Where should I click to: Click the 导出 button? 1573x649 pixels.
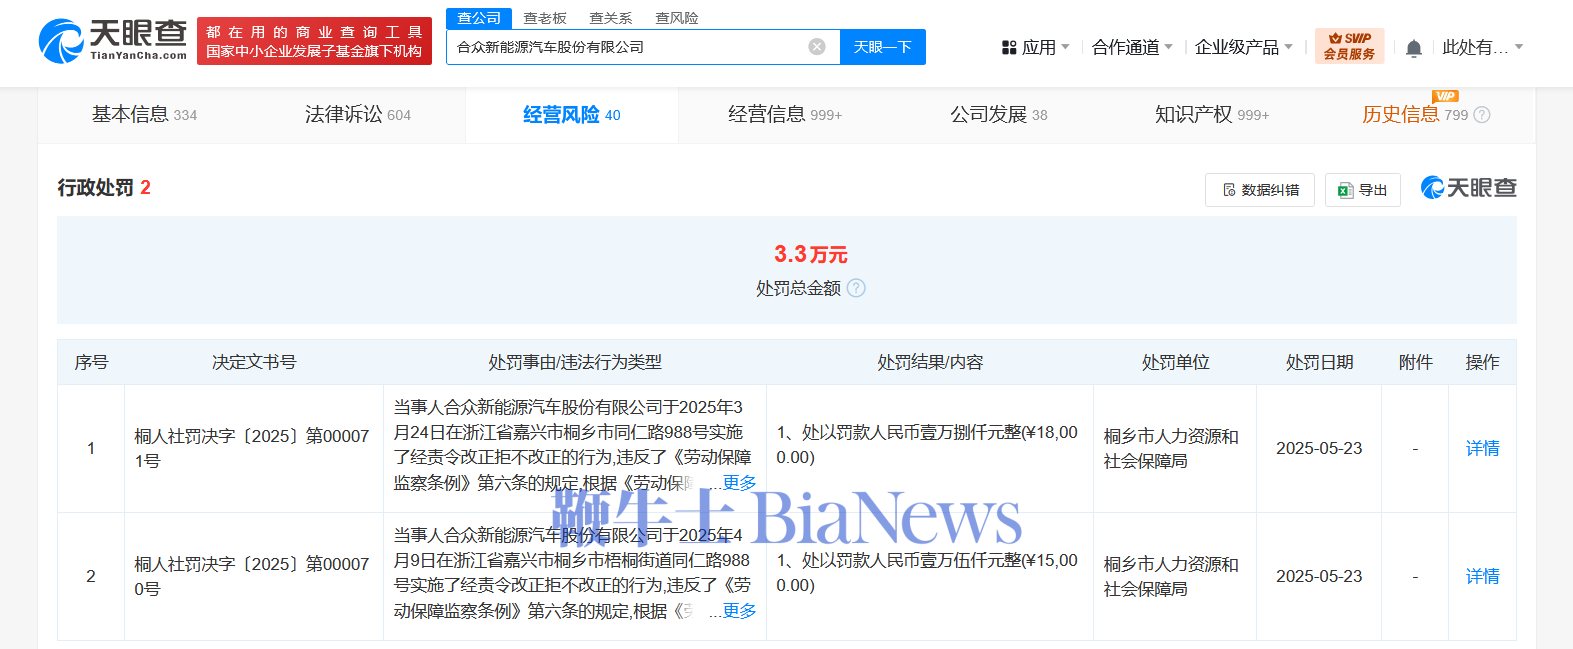[x=1363, y=190]
